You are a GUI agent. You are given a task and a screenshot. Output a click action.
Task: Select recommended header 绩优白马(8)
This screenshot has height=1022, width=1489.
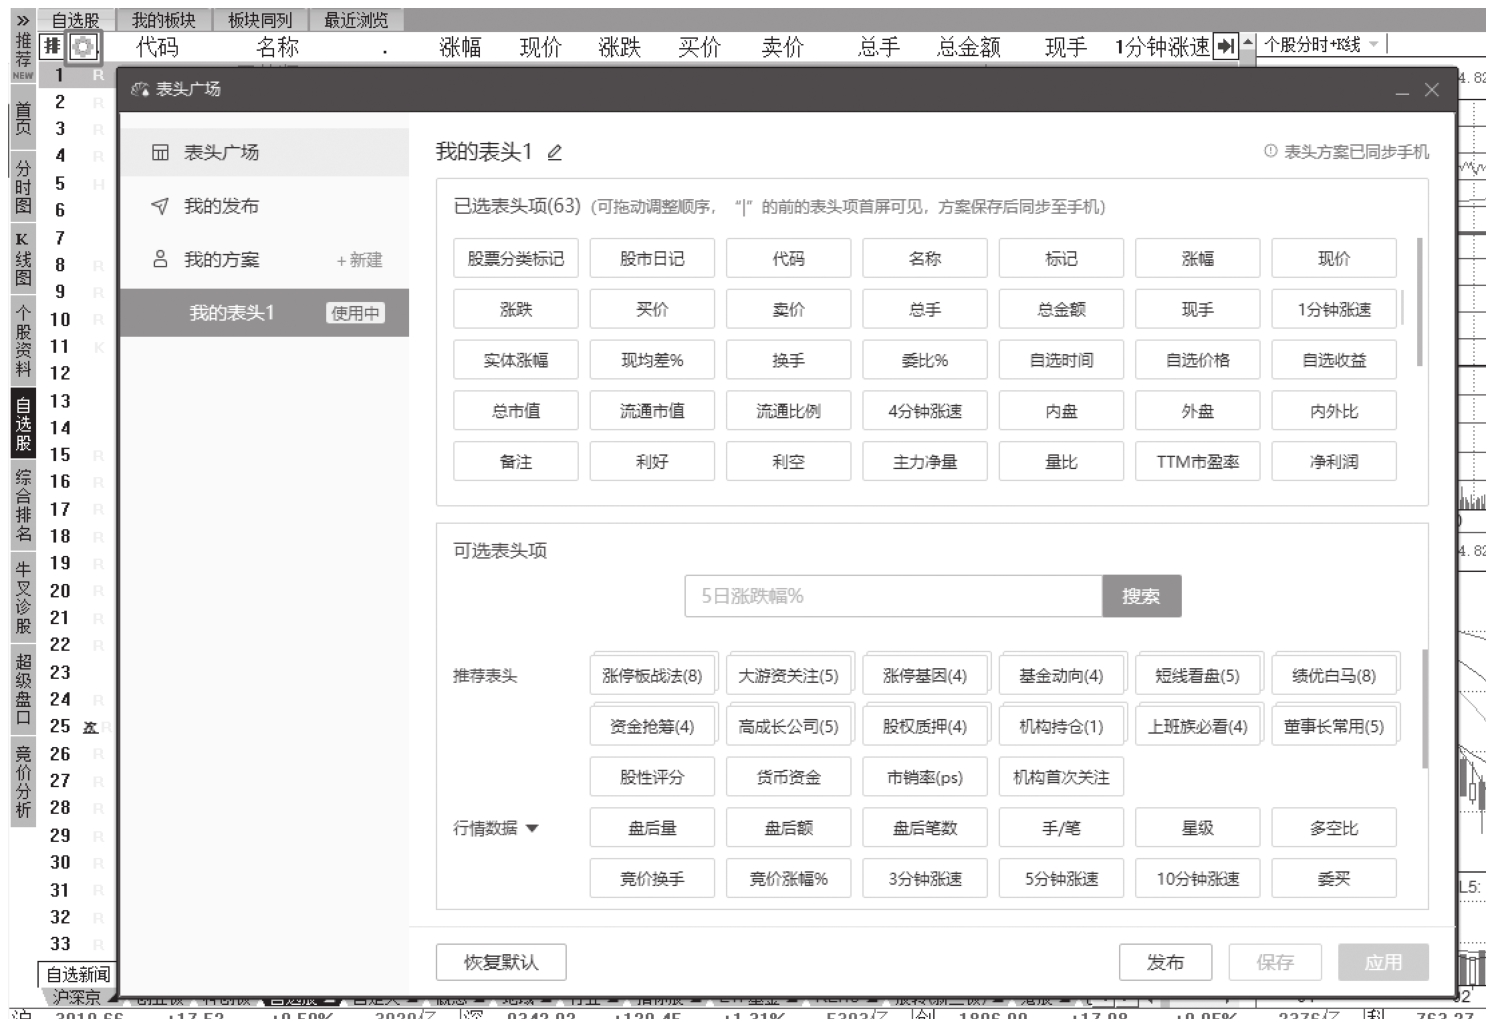(1334, 676)
